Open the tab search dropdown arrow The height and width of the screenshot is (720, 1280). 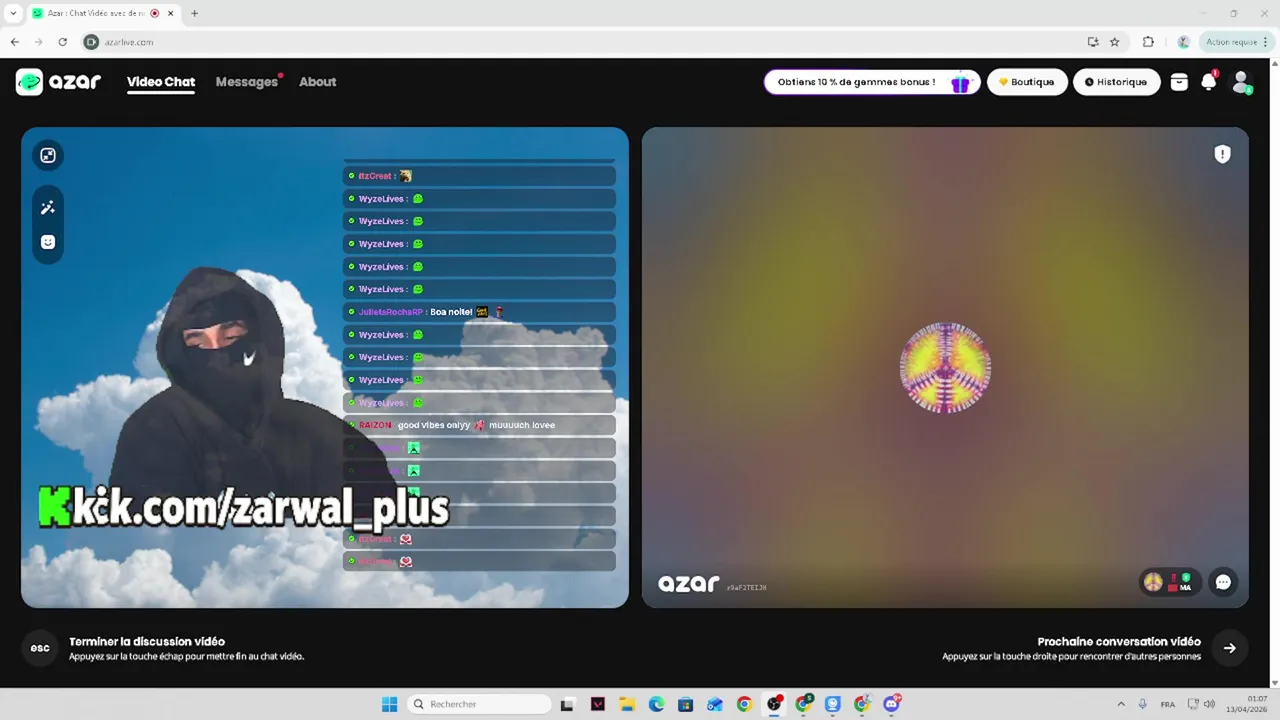[x=13, y=13]
